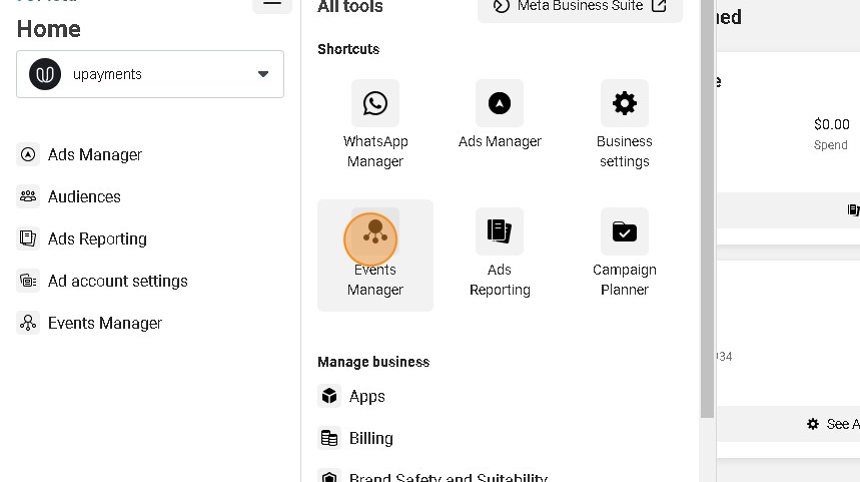Click the Shortcuts section heading
This screenshot has height=482, width=860.
coord(348,49)
